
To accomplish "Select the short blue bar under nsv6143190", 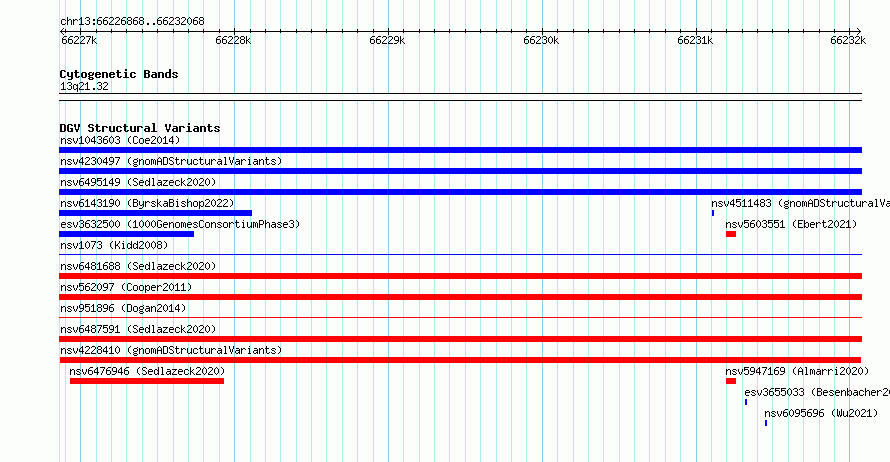I will (x=156, y=213).
